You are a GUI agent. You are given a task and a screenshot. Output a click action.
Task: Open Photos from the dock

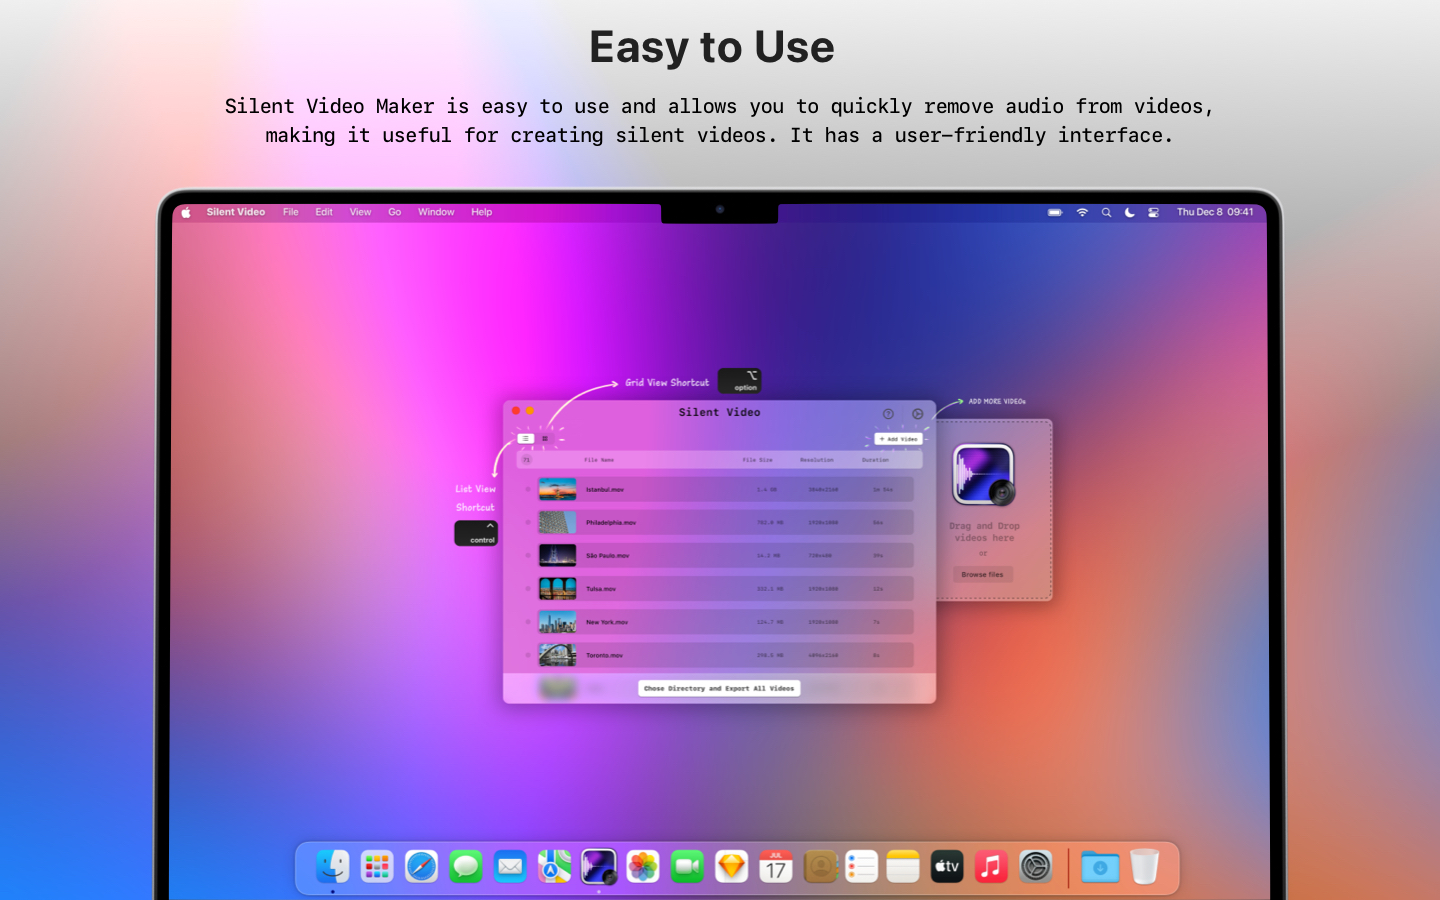[x=643, y=866]
